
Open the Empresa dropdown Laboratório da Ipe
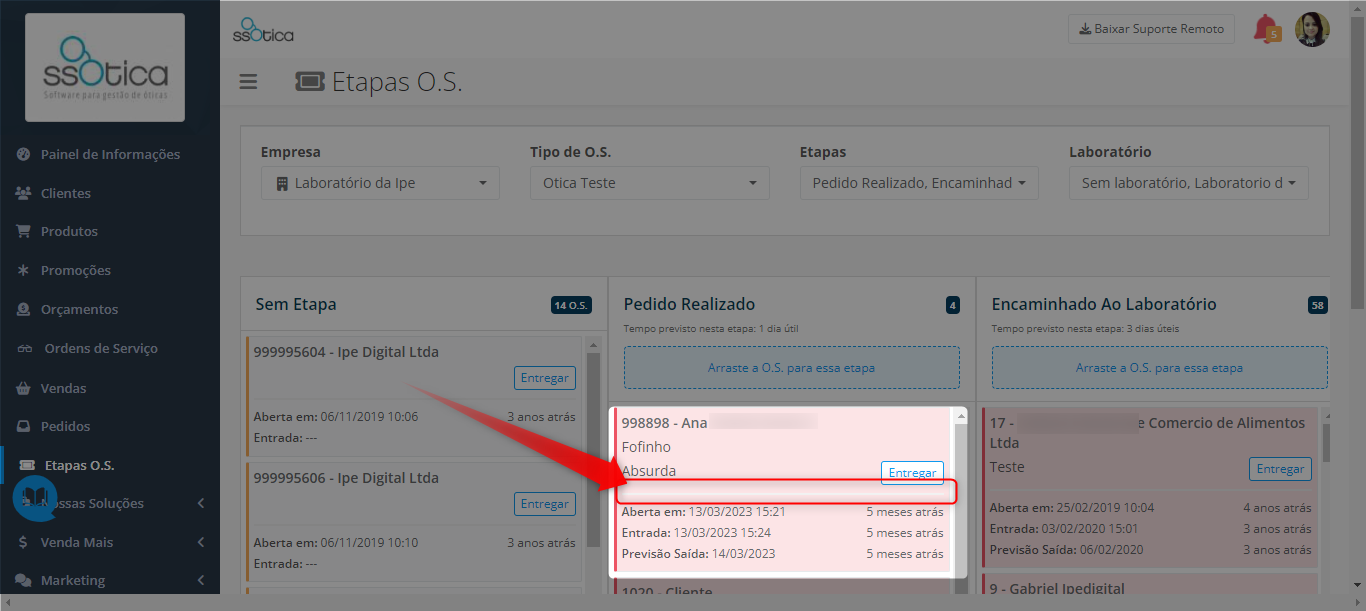(380, 183)
